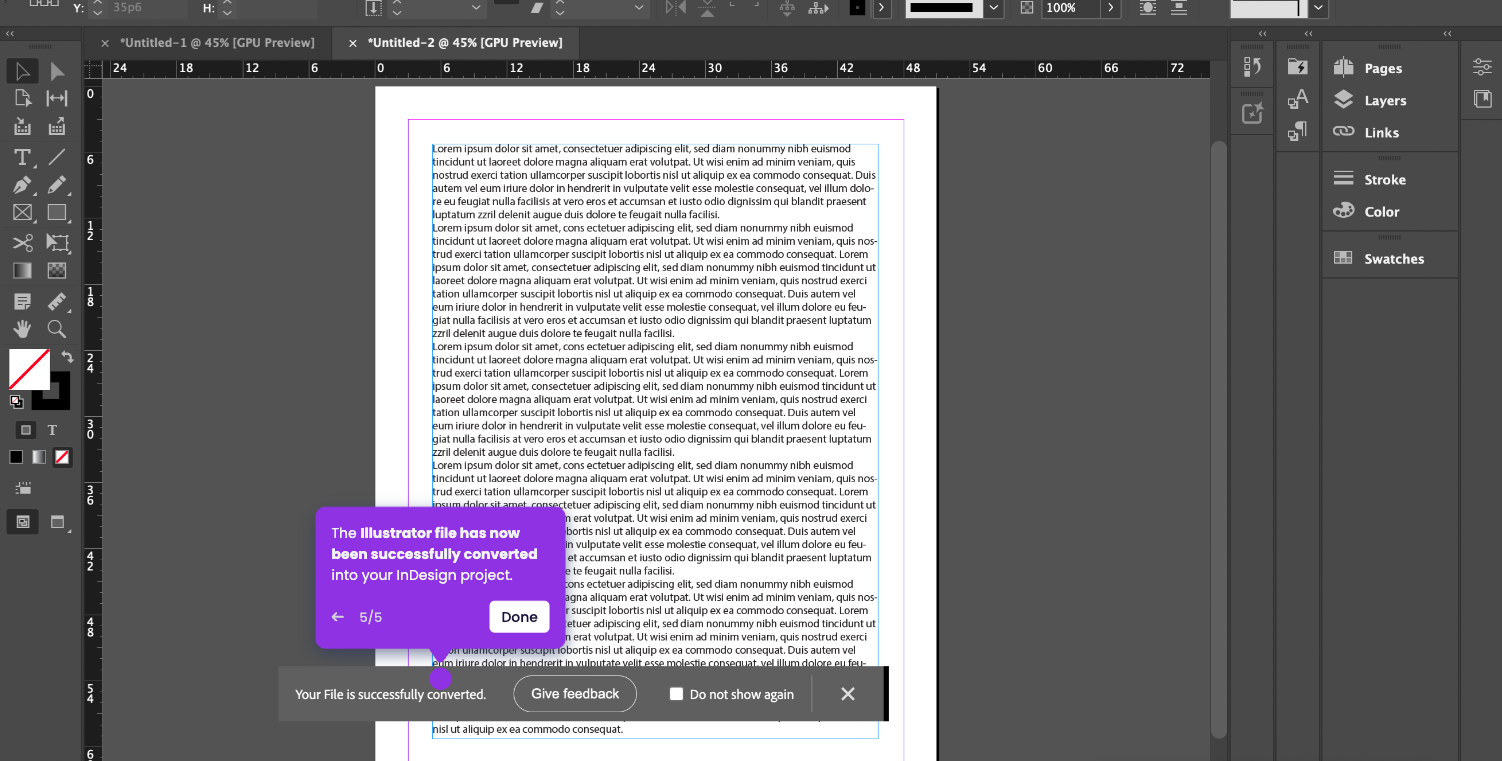Dismiss the conversion notification bar
1502x761 pixels.
[x=848, y=694]
